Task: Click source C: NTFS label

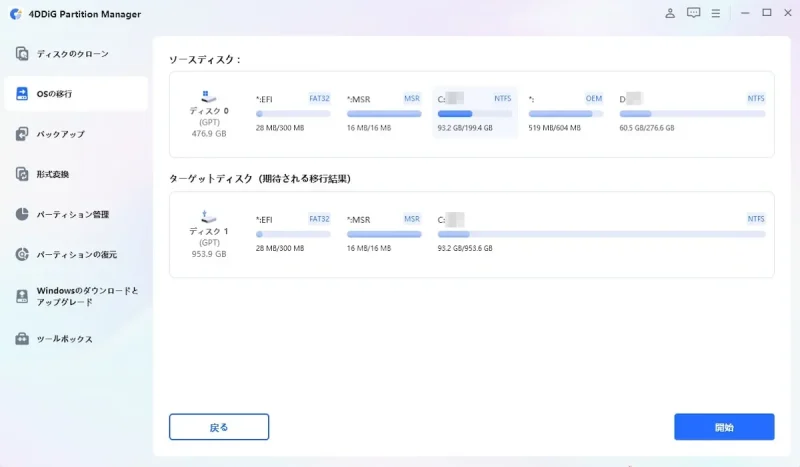Action: pos(503,99)
